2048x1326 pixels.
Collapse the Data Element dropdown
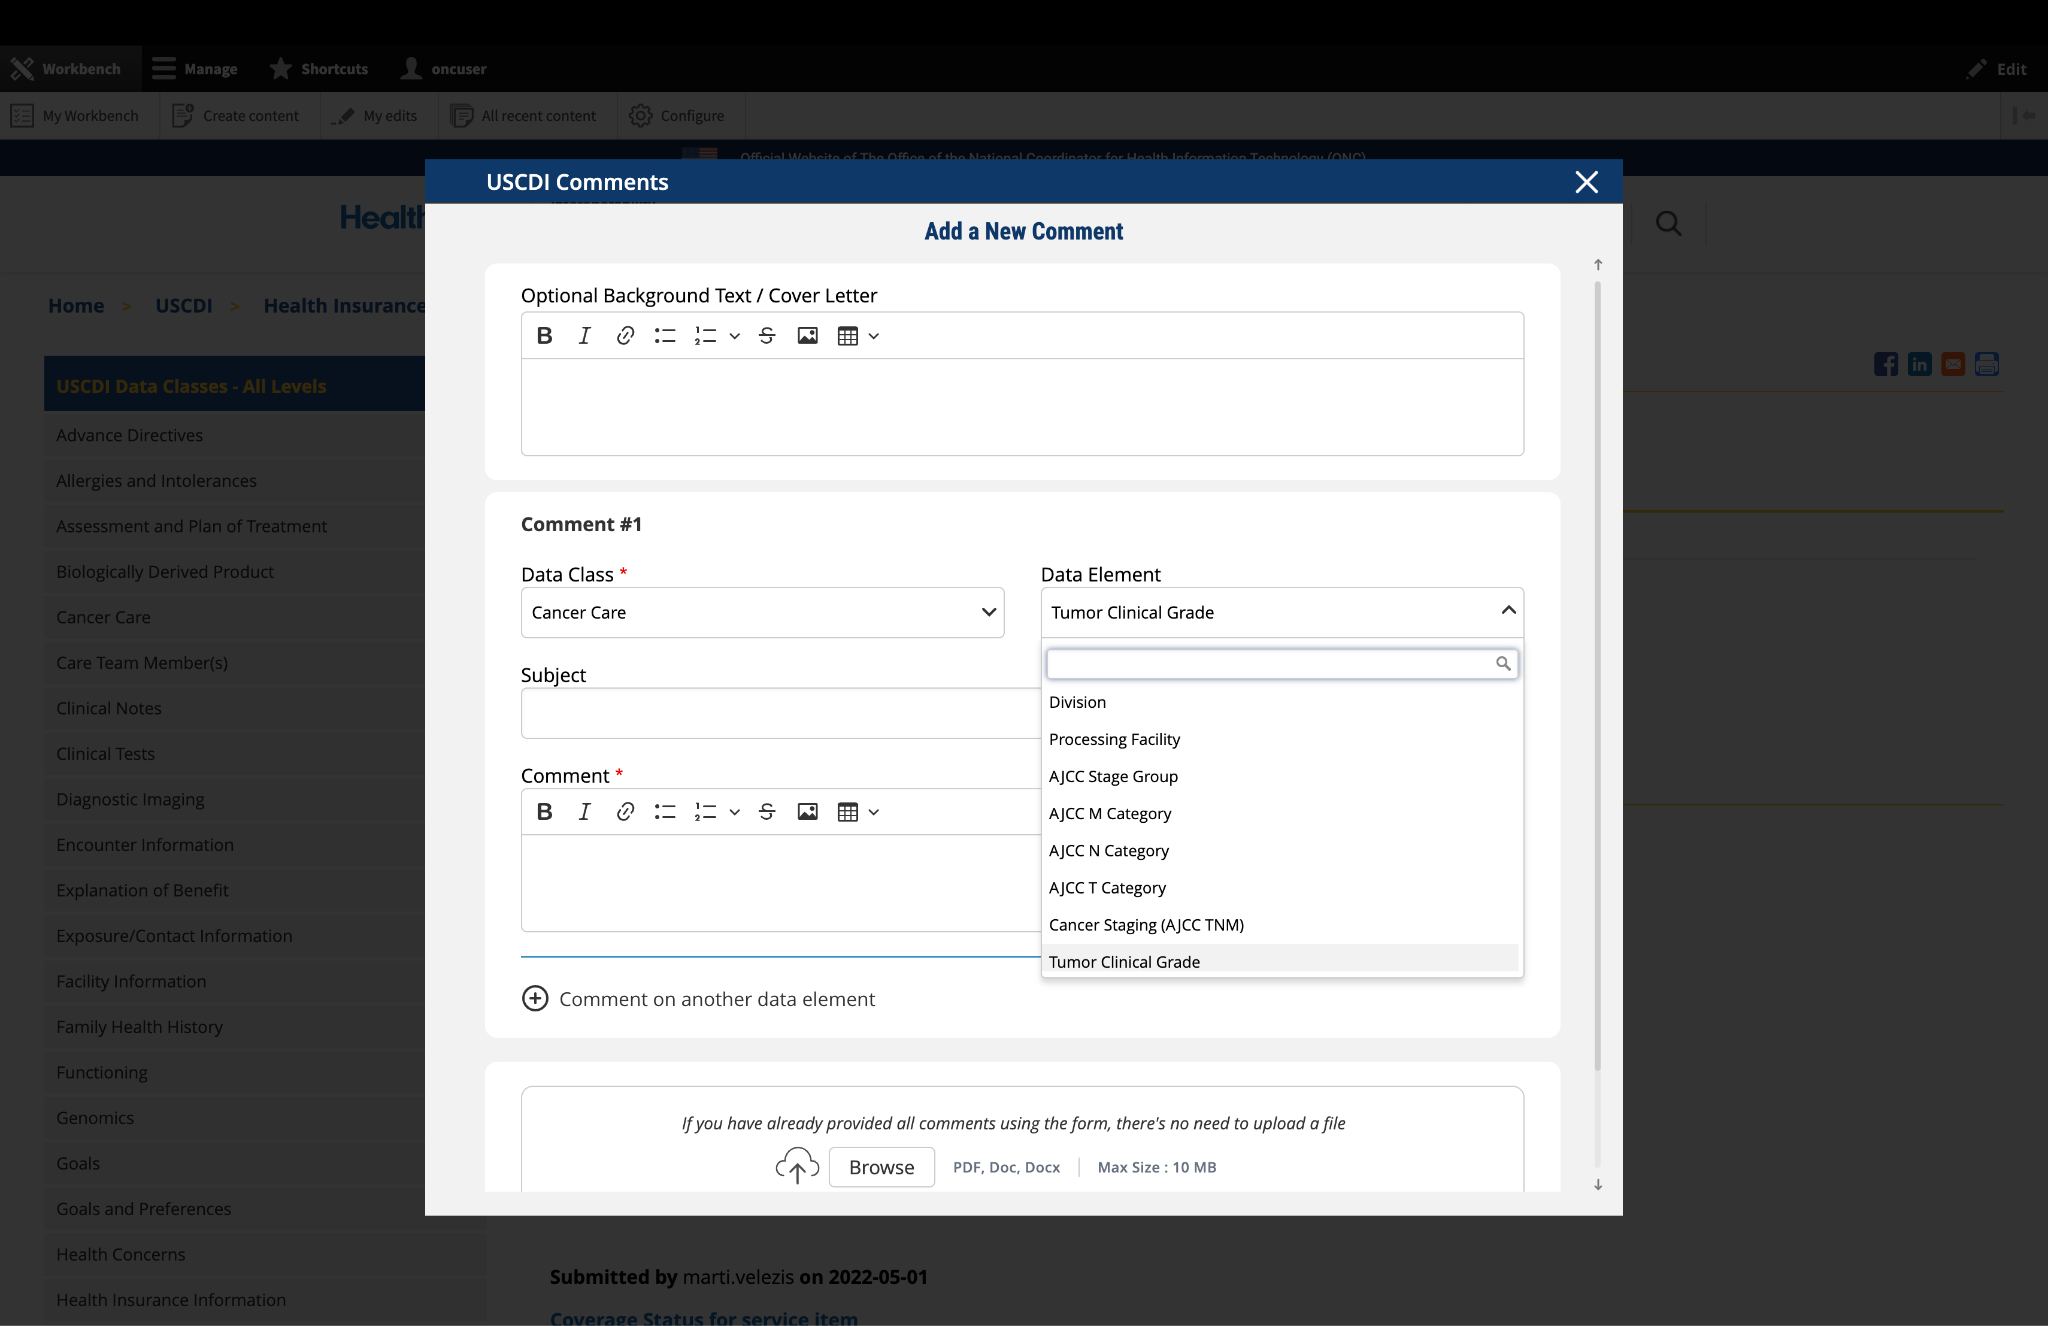(x=1508, y=611)
